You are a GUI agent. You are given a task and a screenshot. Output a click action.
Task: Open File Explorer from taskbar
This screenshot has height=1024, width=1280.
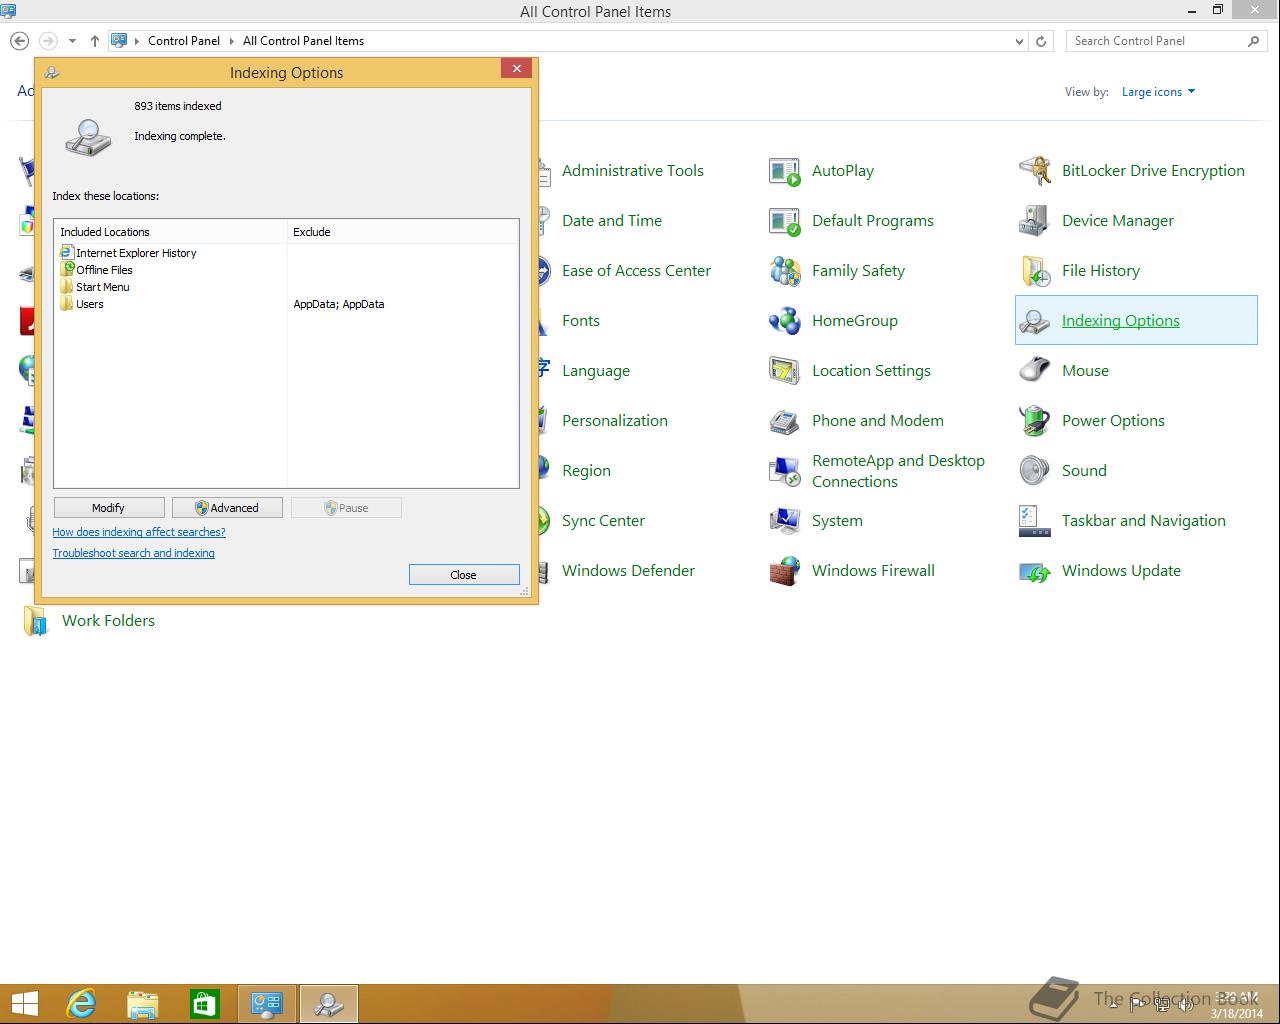[143, 1003]
